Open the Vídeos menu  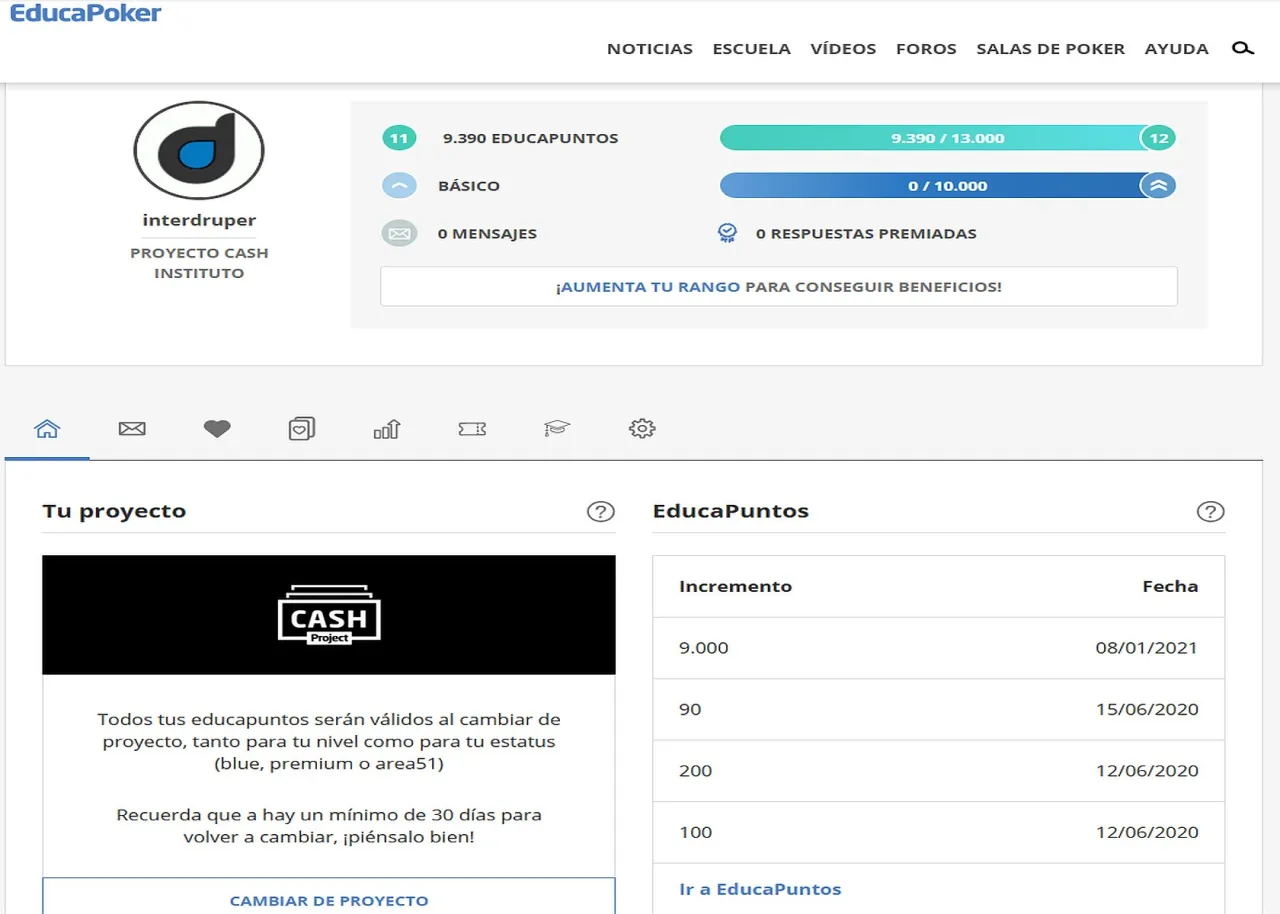coord(843,48)
